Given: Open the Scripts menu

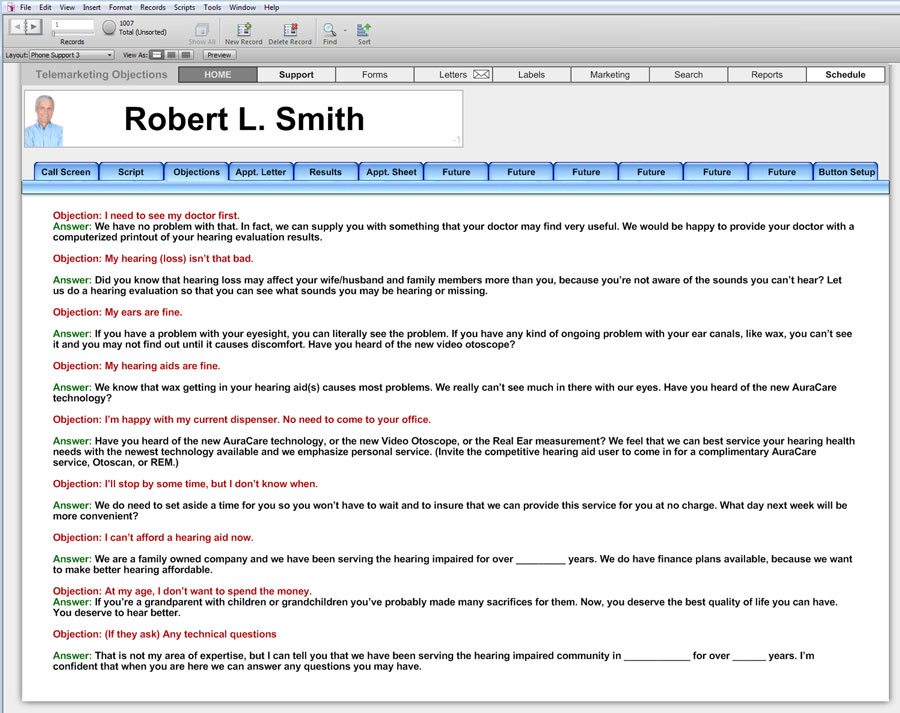Looking at the screenshot, I should click(x=184, y=7).
